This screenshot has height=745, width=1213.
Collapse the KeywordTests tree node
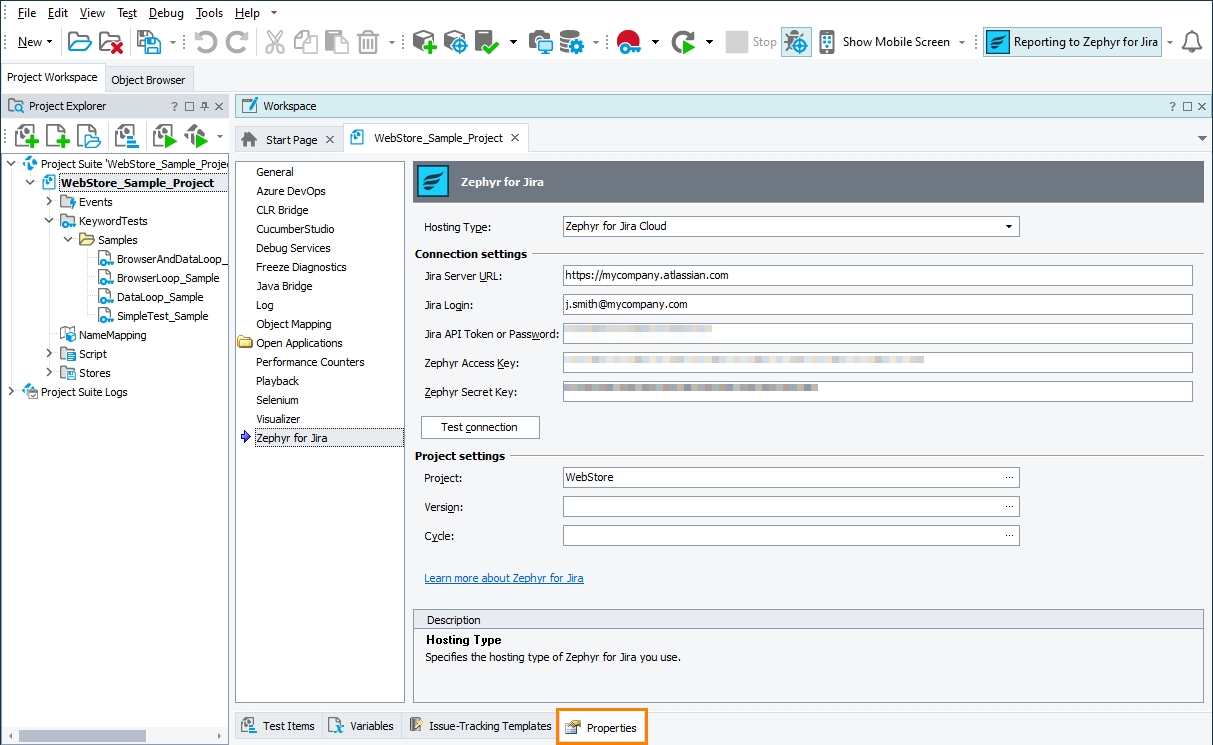49,221
